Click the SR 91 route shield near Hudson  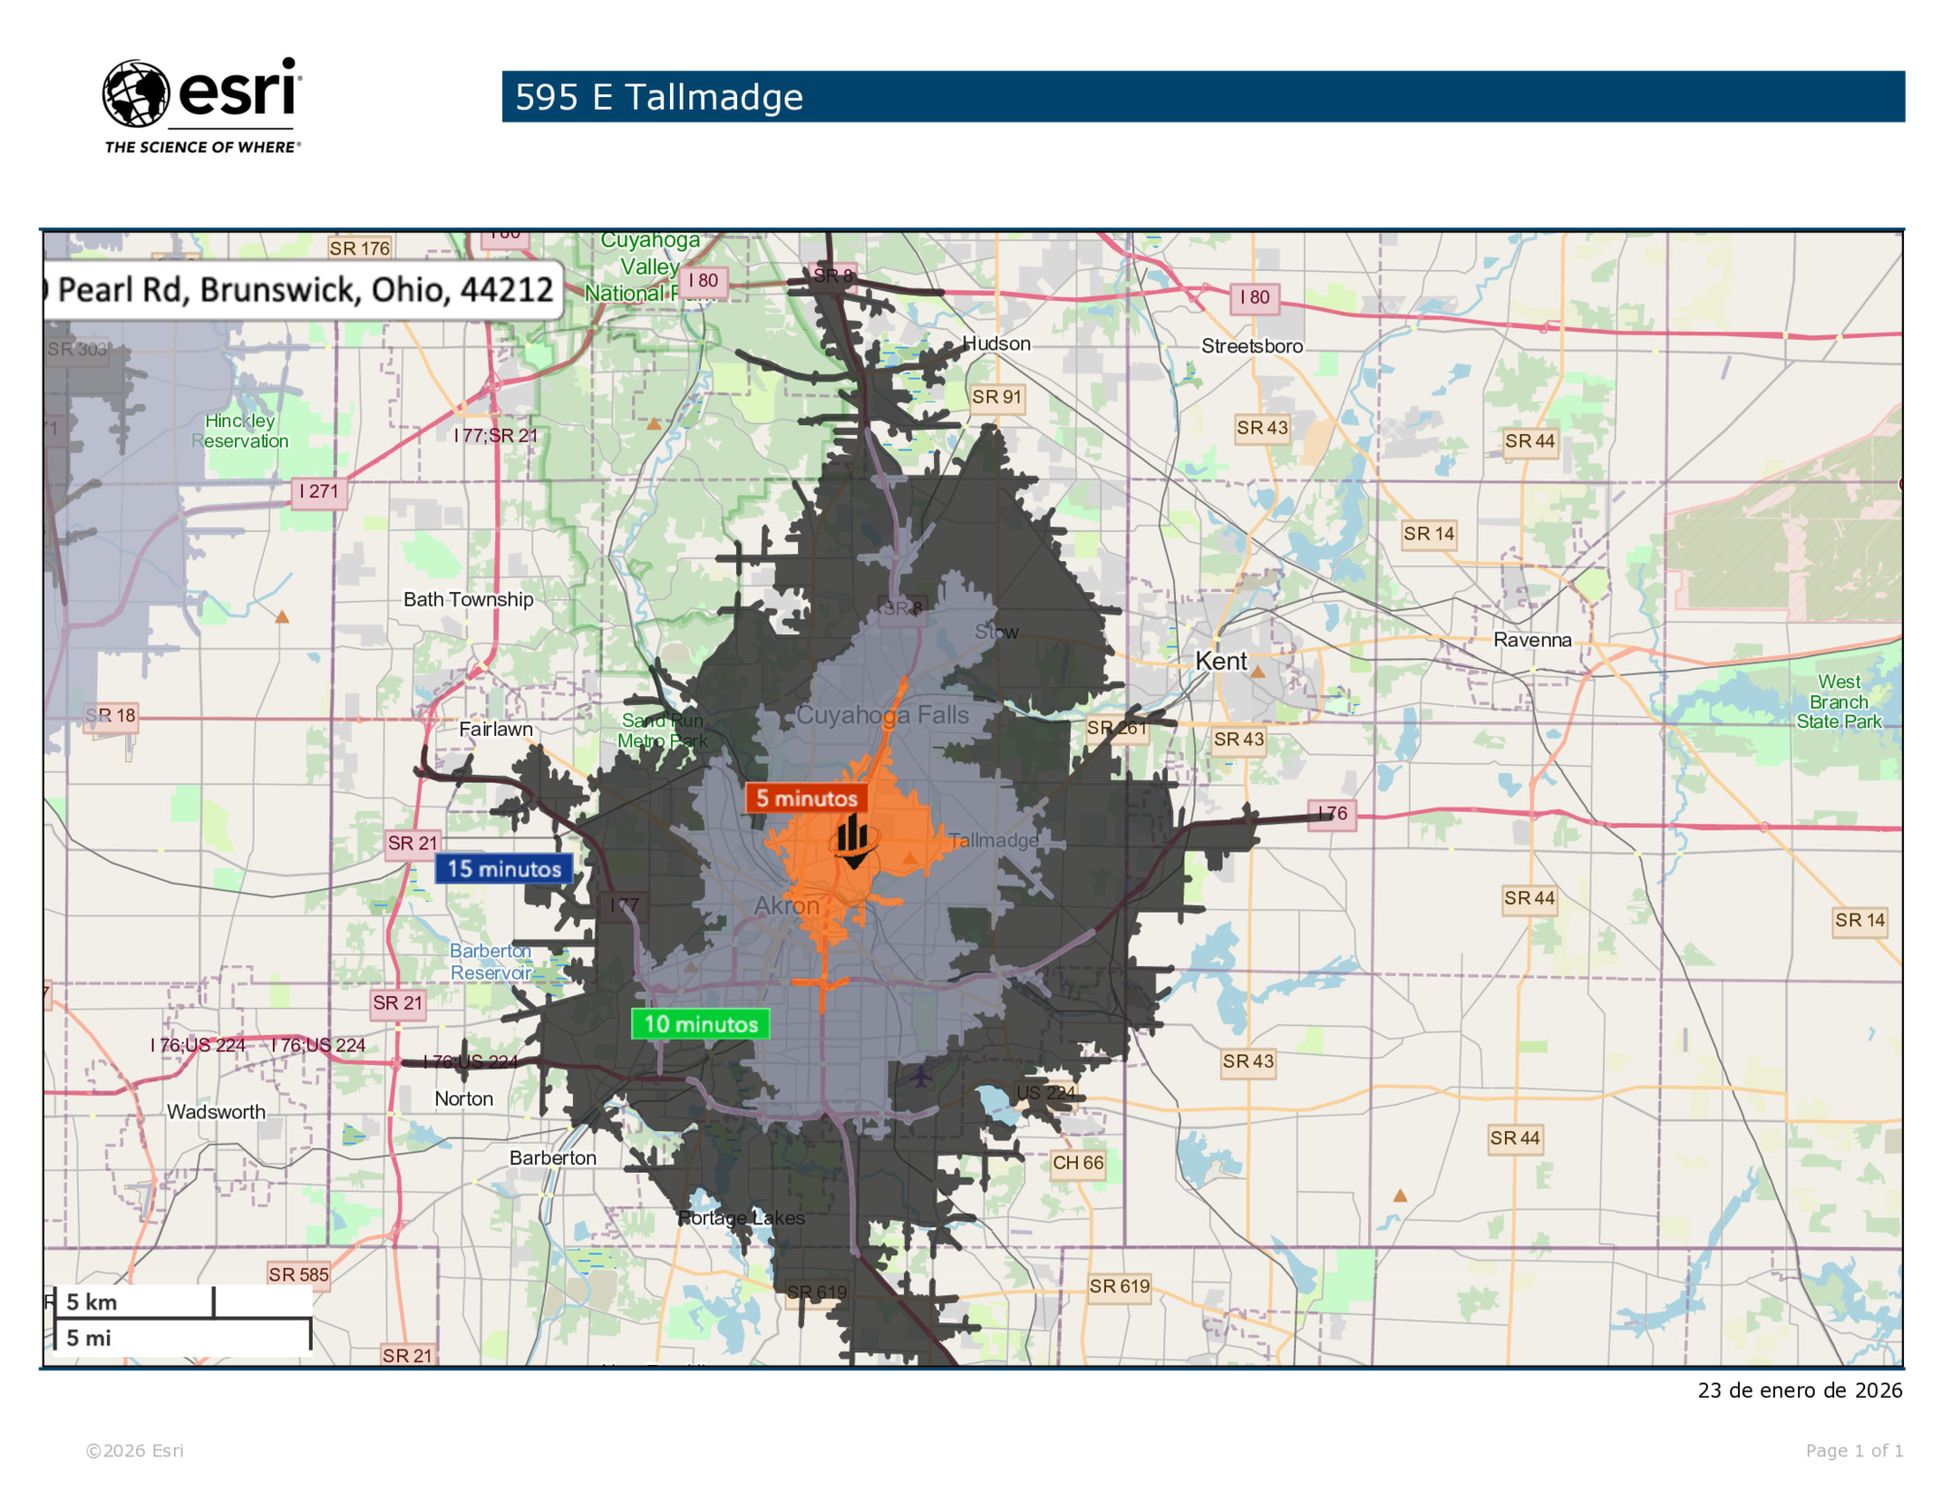(996, 398)
